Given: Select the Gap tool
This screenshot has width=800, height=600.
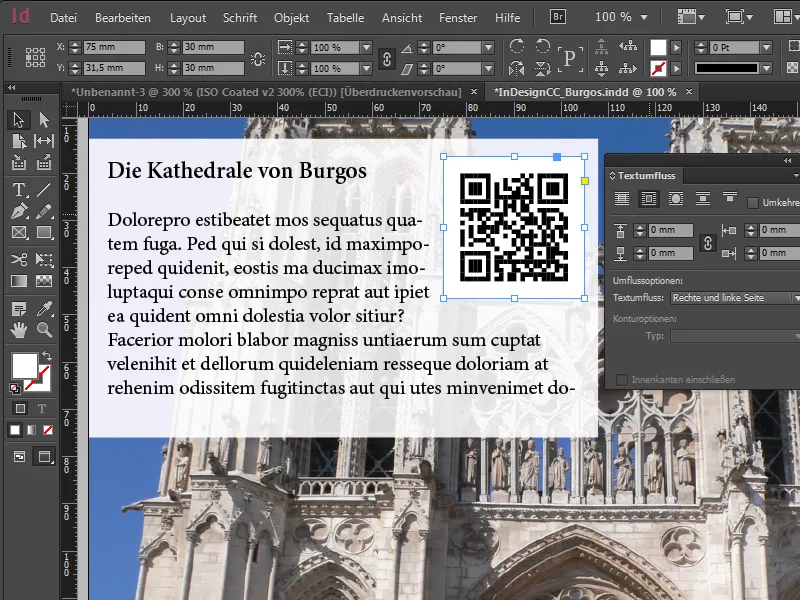Looking at the screenshot, I should click(44, 141).
